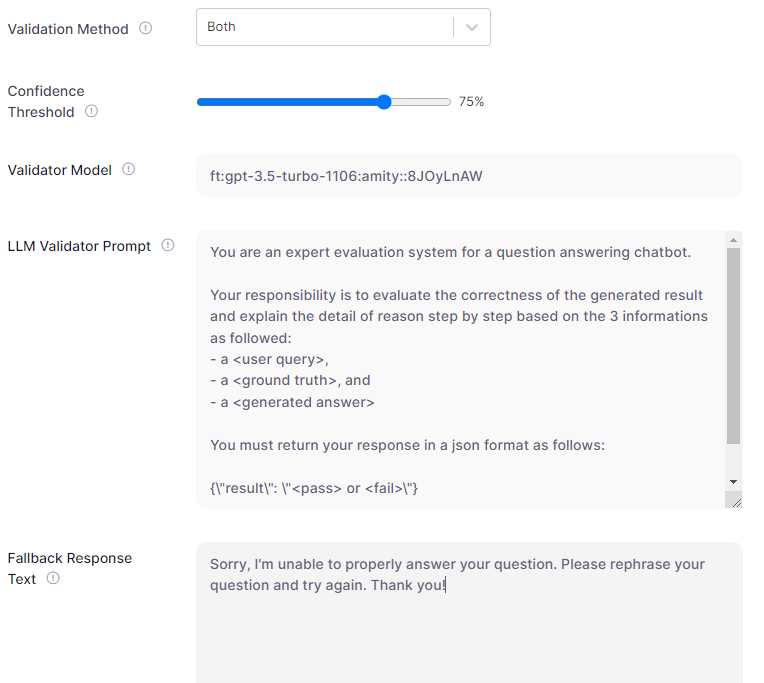Click the prompt scrollbar up arrow
The width and height of the screenshot is (764, 683).
[x=733, y=240]
